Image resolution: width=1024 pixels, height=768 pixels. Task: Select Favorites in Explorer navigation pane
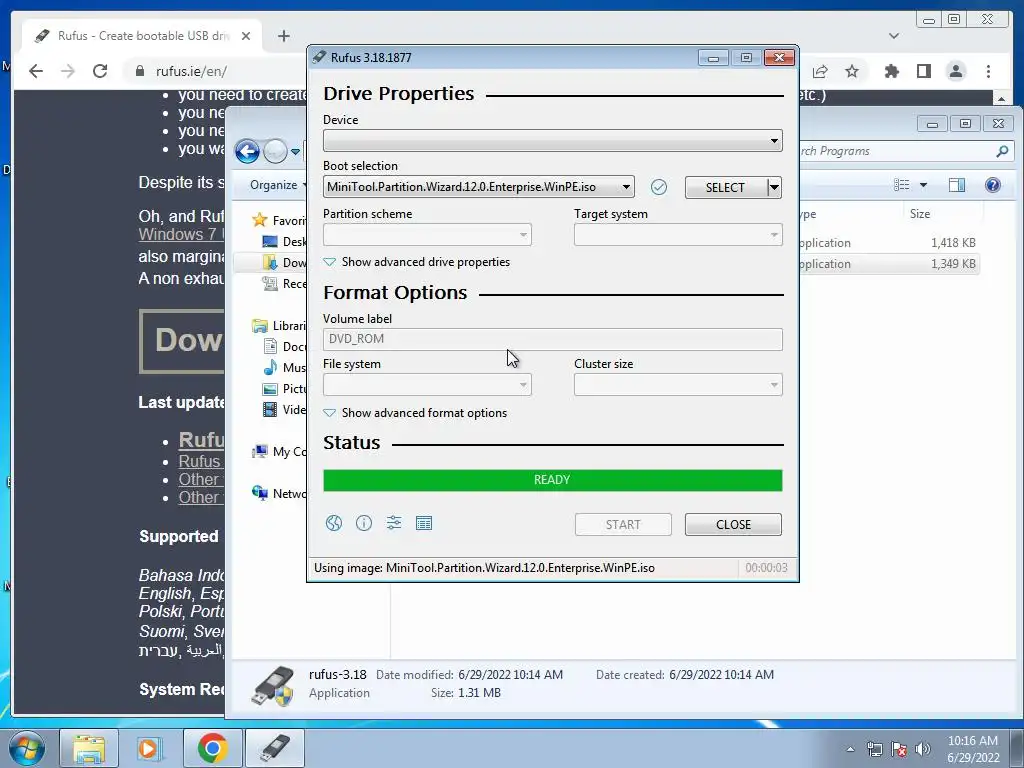[280, 220]
